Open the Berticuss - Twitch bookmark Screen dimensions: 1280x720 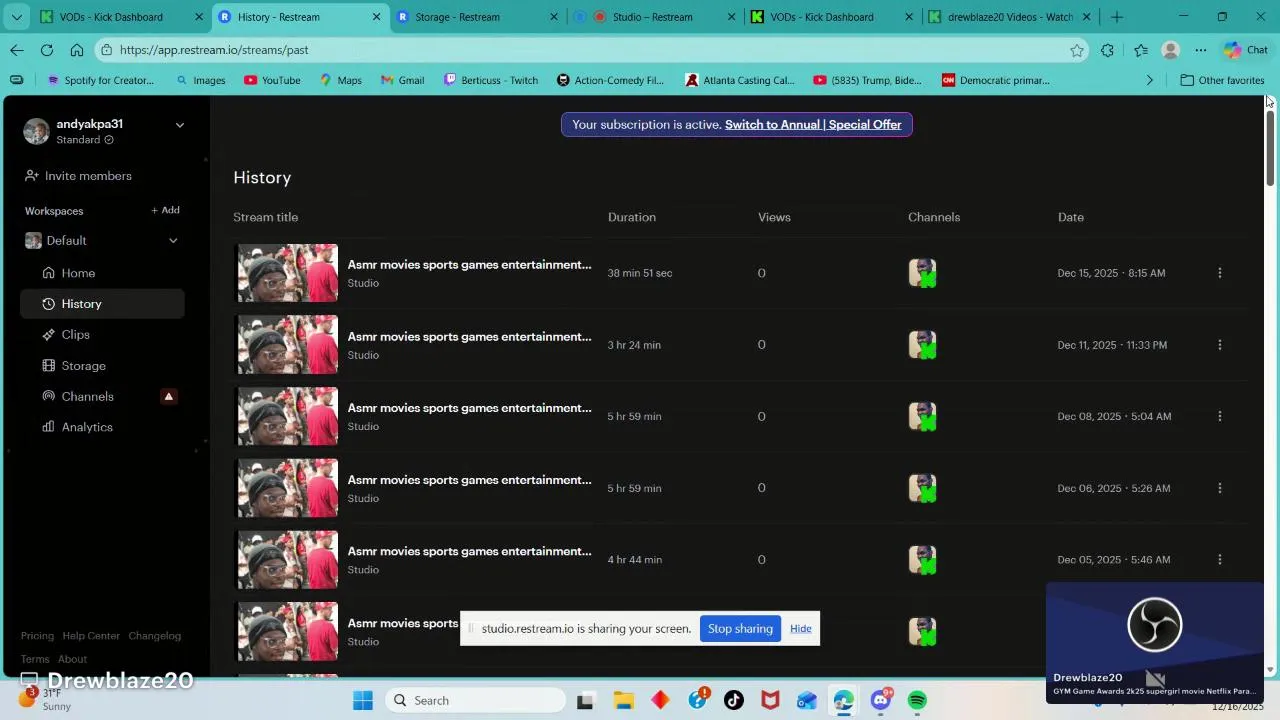491,80
